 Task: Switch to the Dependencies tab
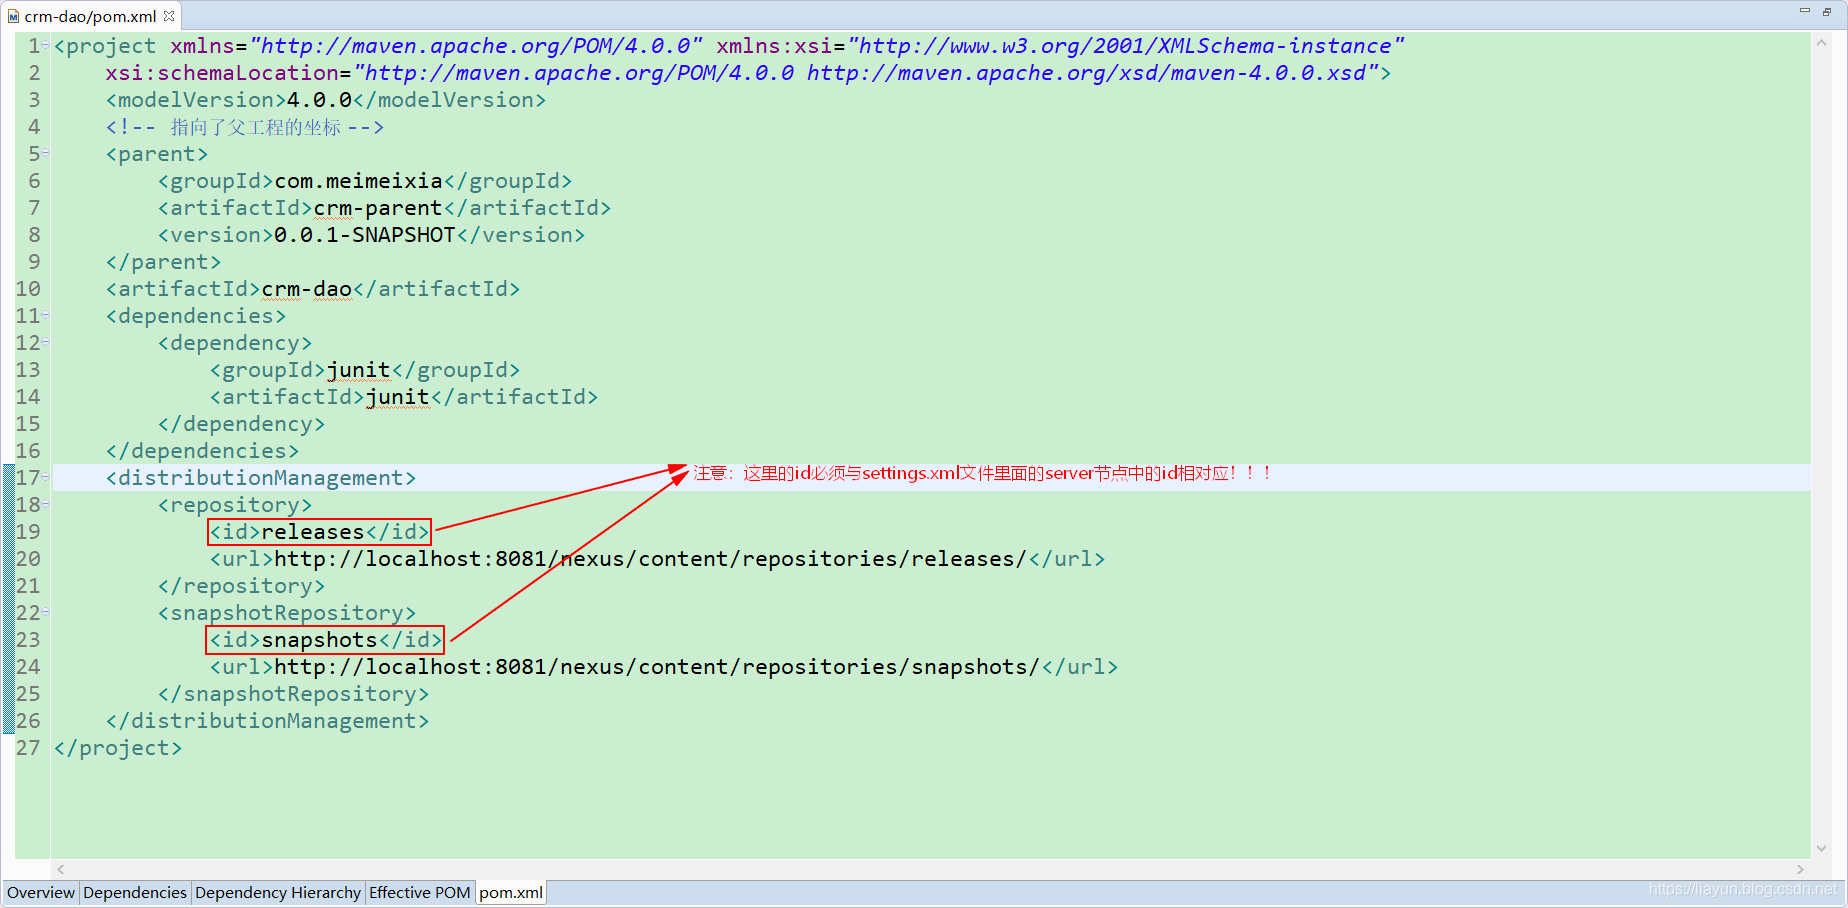(x=135, y=892)
